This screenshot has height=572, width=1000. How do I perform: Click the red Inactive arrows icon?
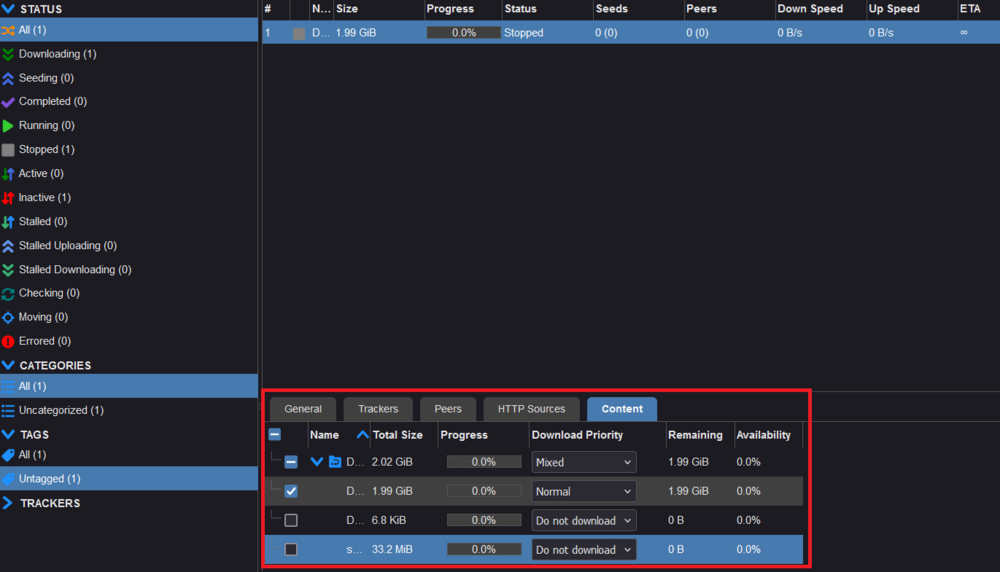click(x=8, y=198)
